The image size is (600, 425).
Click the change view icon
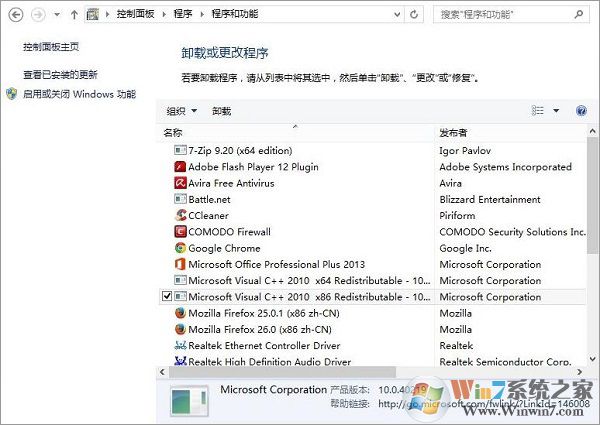(538, 111)
